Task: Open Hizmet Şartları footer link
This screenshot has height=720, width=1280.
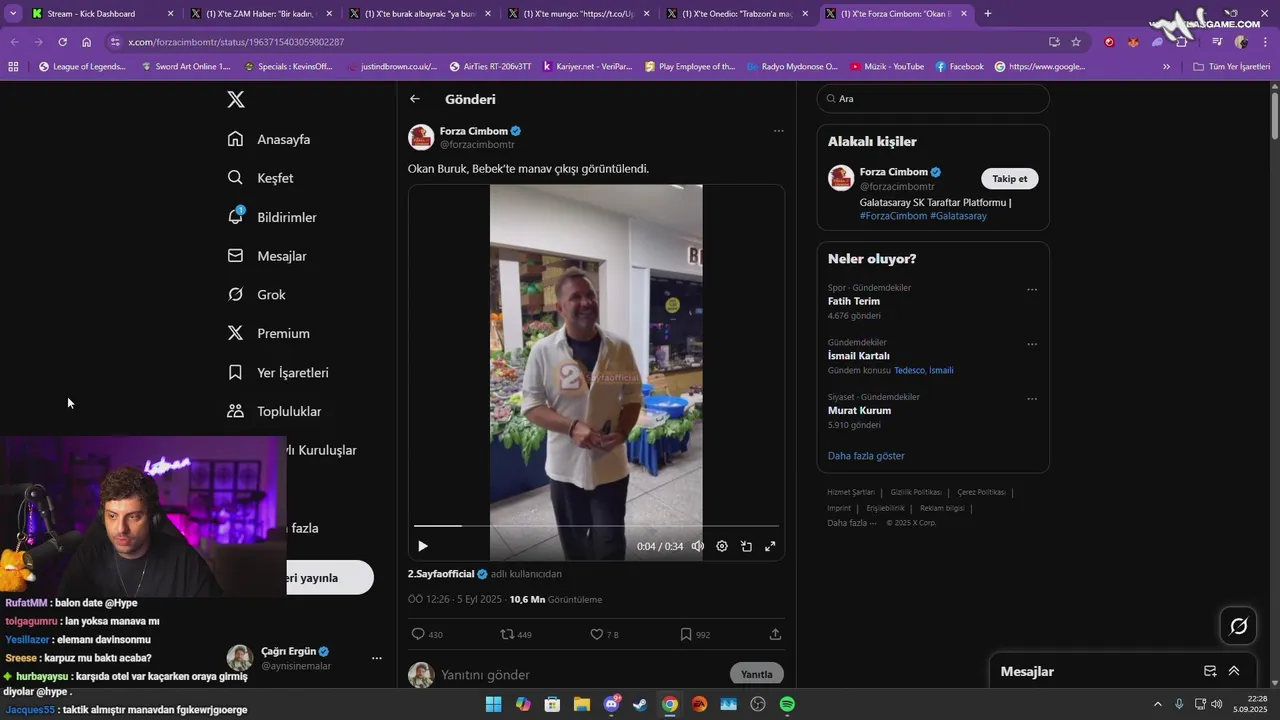Action: (x=851, y=492)
